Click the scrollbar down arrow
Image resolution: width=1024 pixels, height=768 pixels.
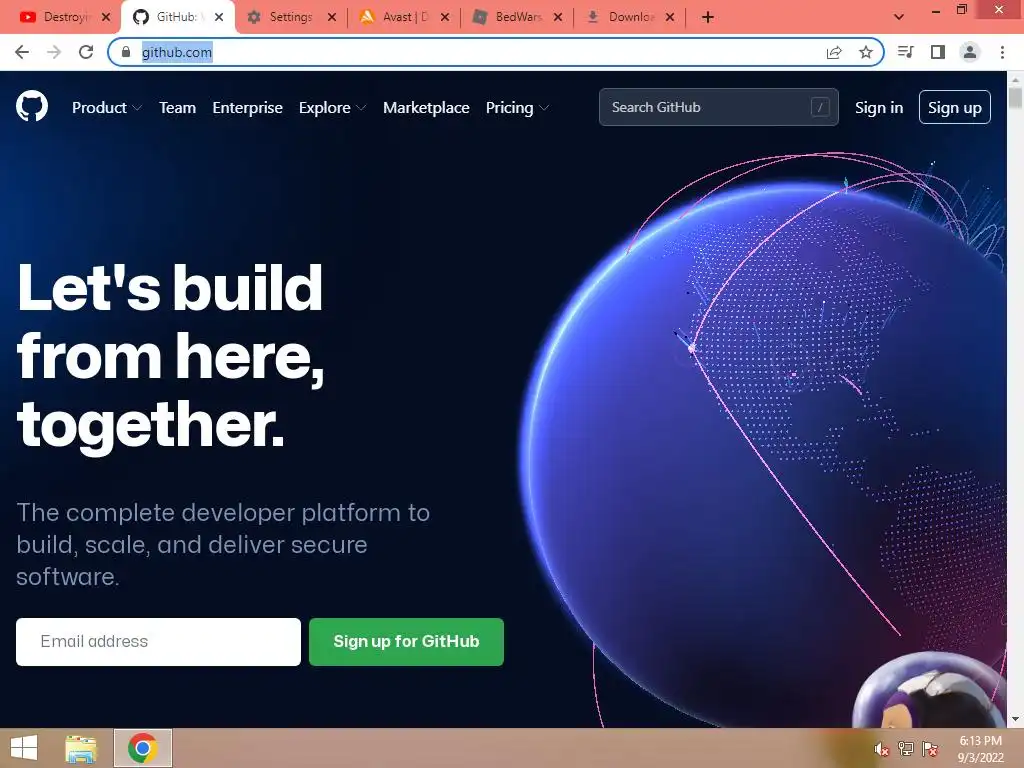pos(1015,719)
